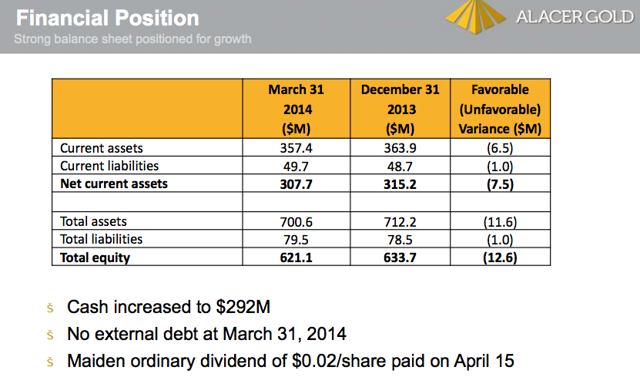Select the 357.4 current assets cell
The width and height of the screenshot is (640, 384).
click(296, 148)
